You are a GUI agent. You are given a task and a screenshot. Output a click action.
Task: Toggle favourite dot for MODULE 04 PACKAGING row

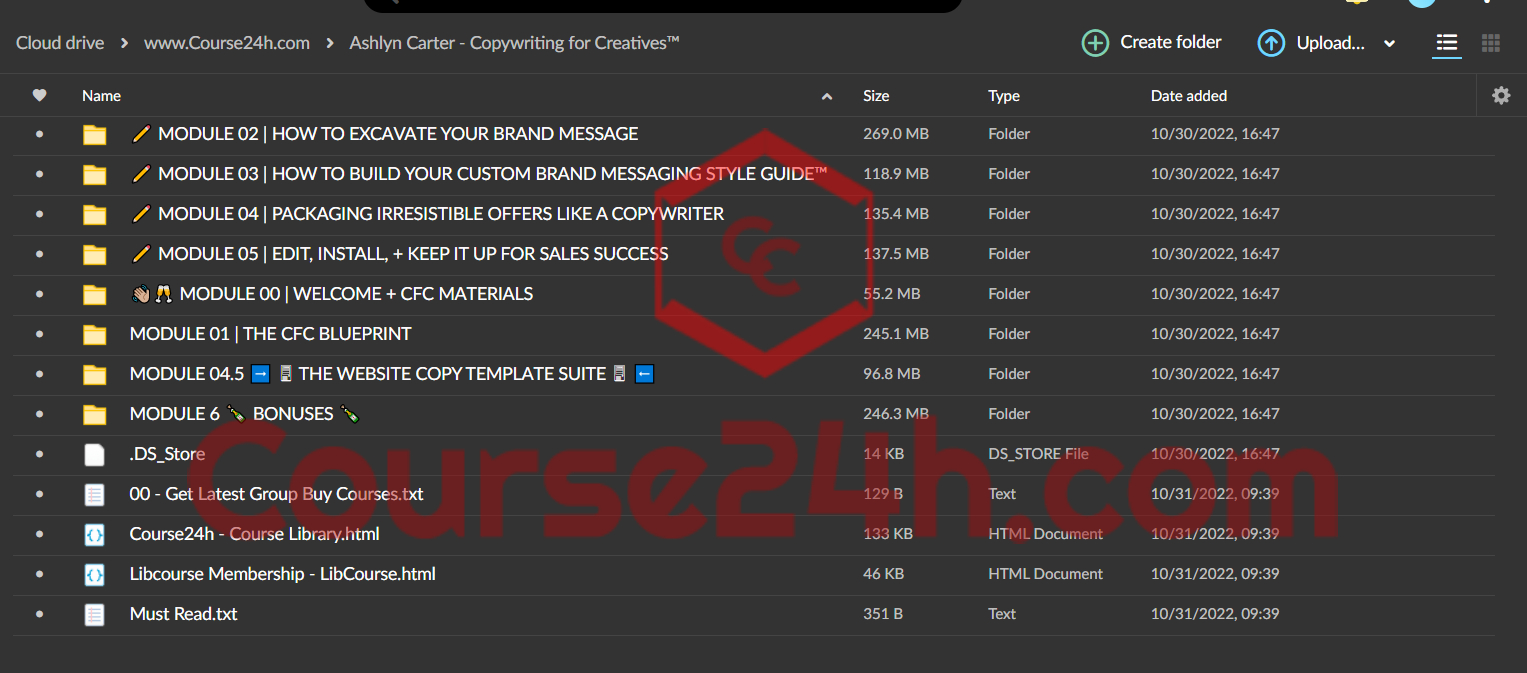coord(39,214)
